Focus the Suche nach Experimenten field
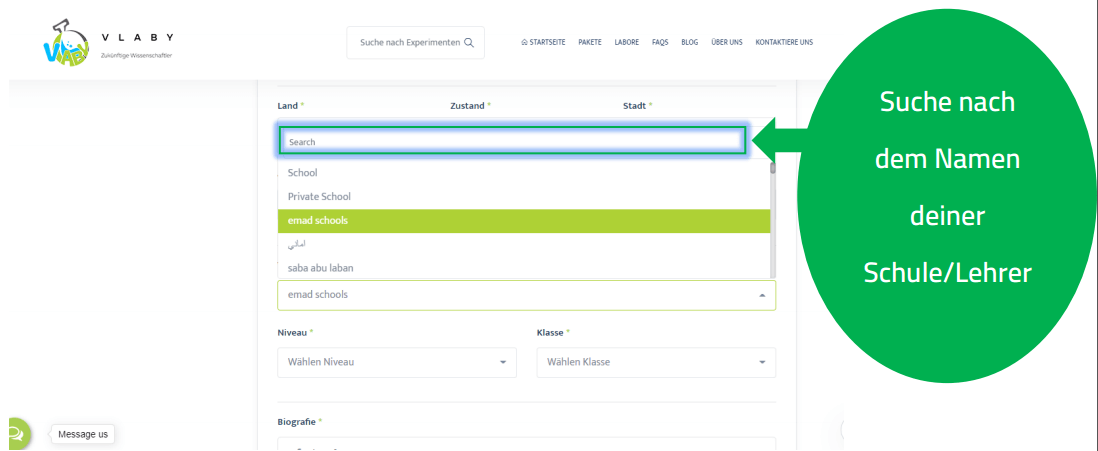 point(410,43)
